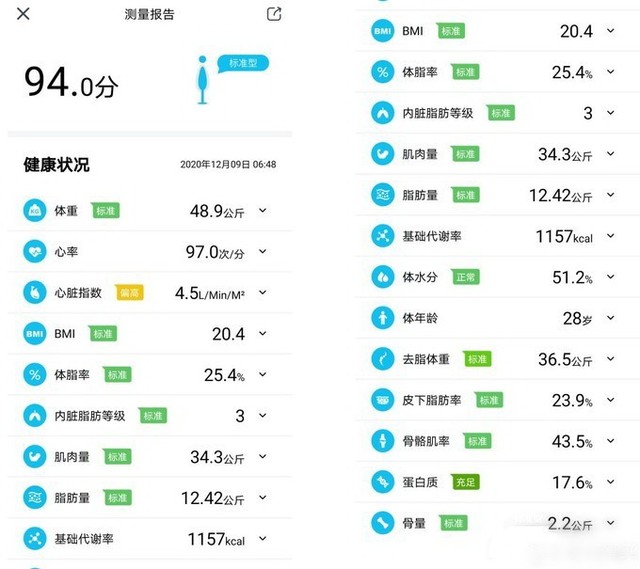Tap the 骨量 bone mass icon
The height and width of the screenshot is (569, 640).
tap(382, 523)
